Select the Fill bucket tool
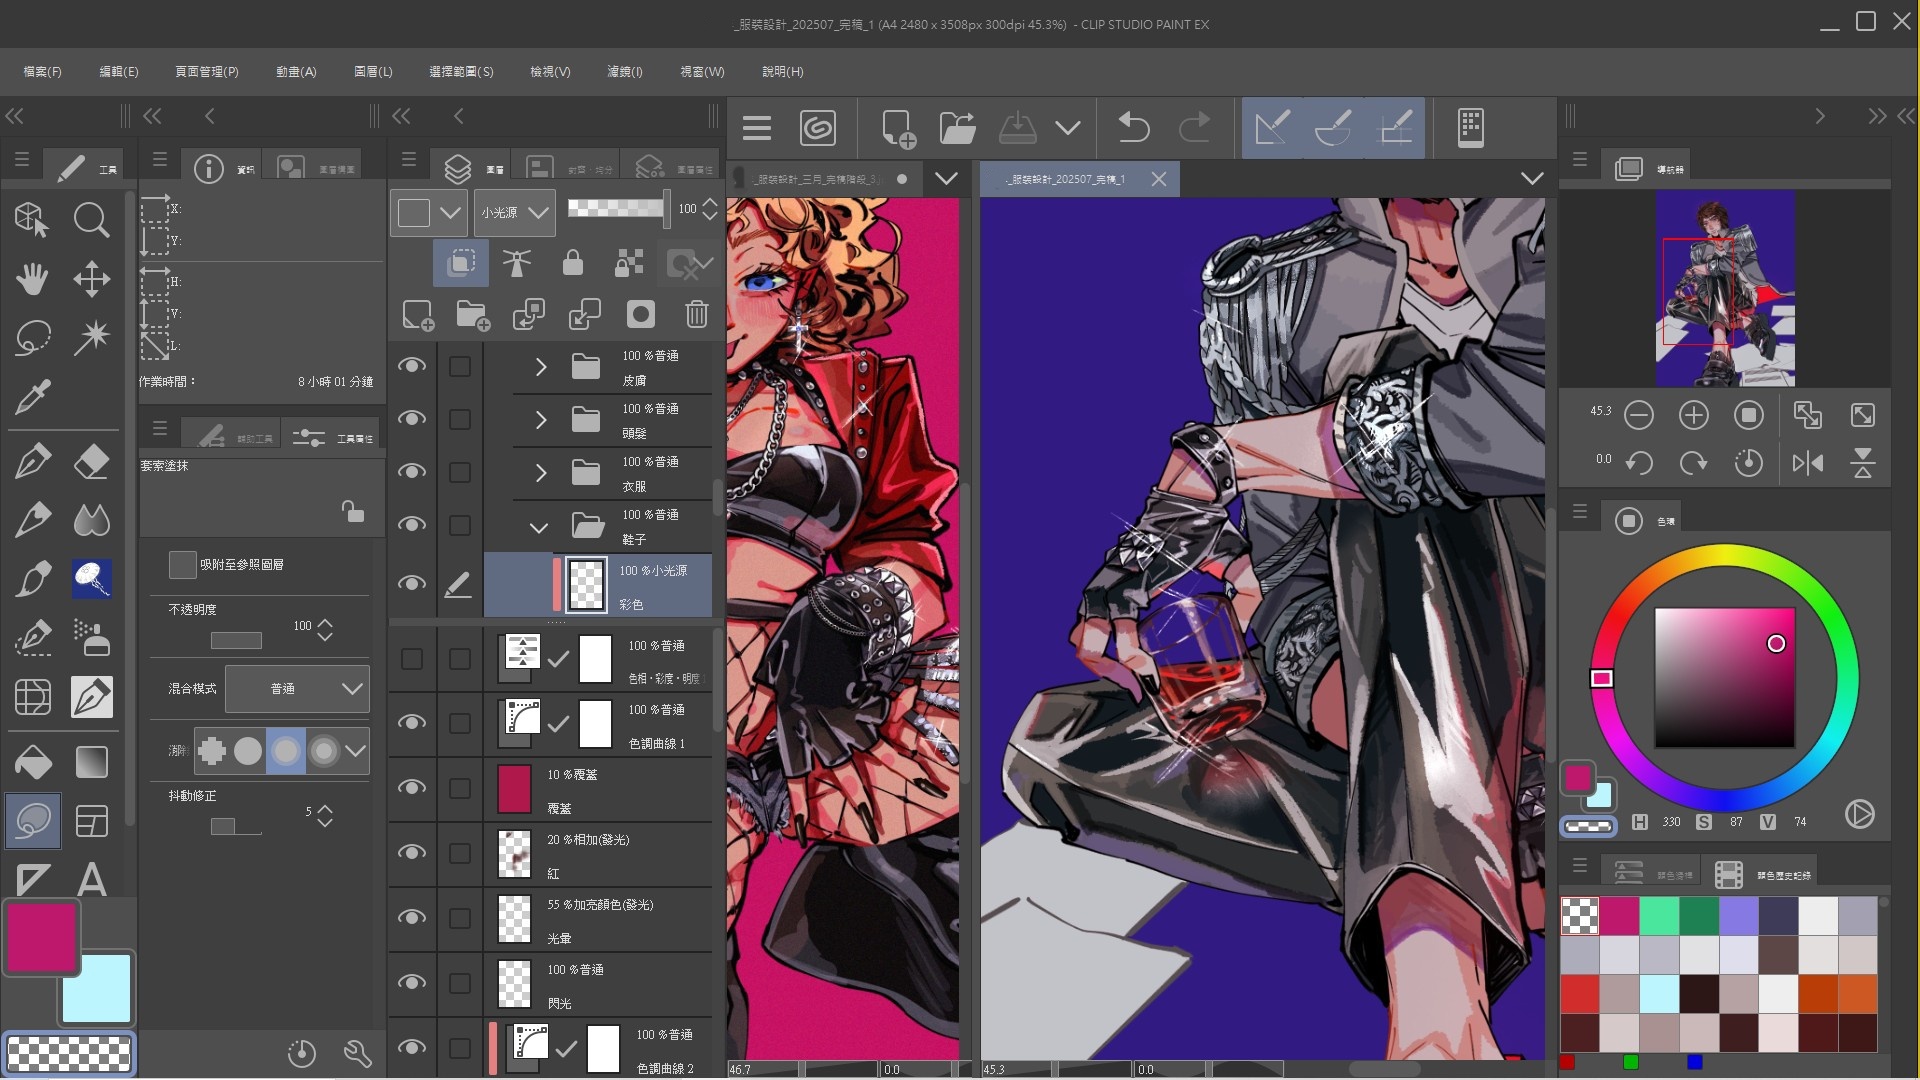 tap(32, 762)
